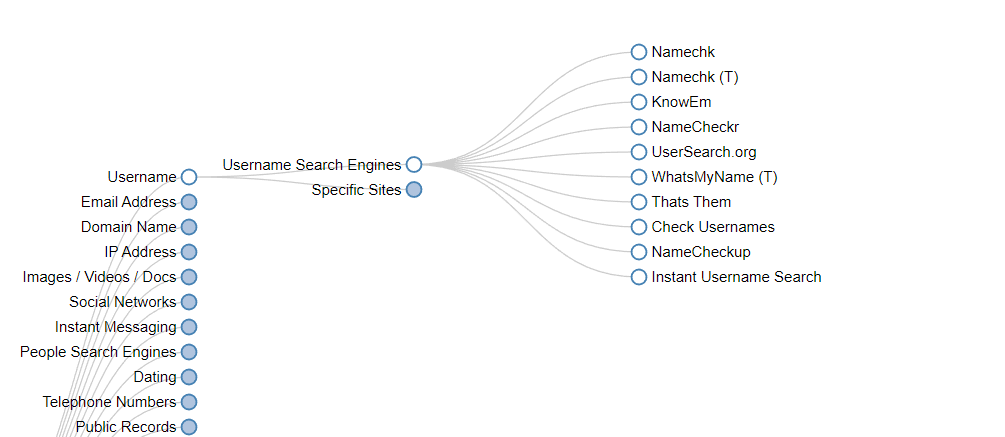Expand the Specific Sites node

click(414, 190)
